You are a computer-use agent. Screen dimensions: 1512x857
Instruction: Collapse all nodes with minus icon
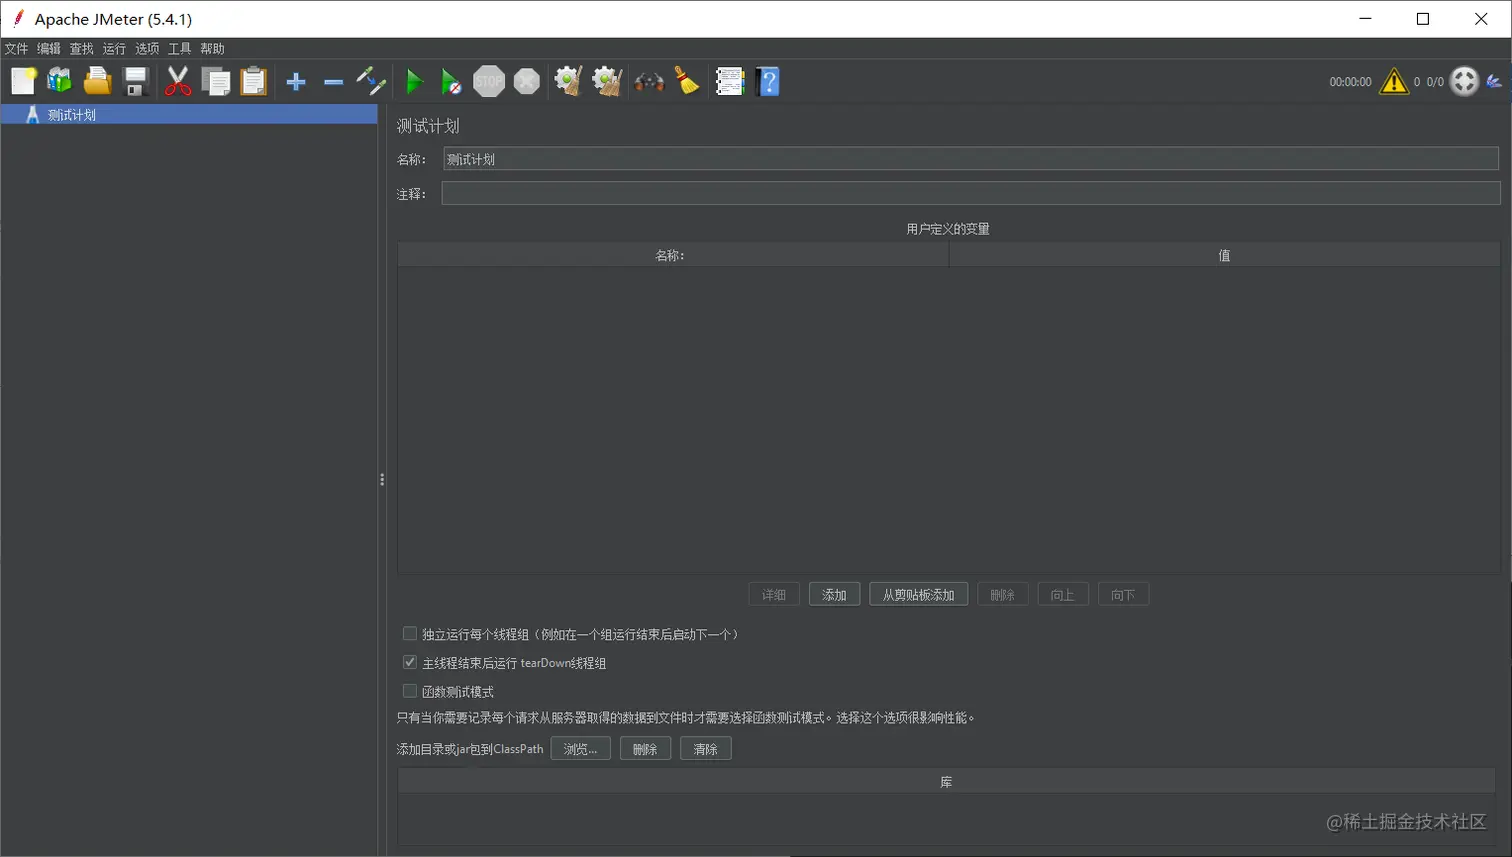tap(334, 82)
